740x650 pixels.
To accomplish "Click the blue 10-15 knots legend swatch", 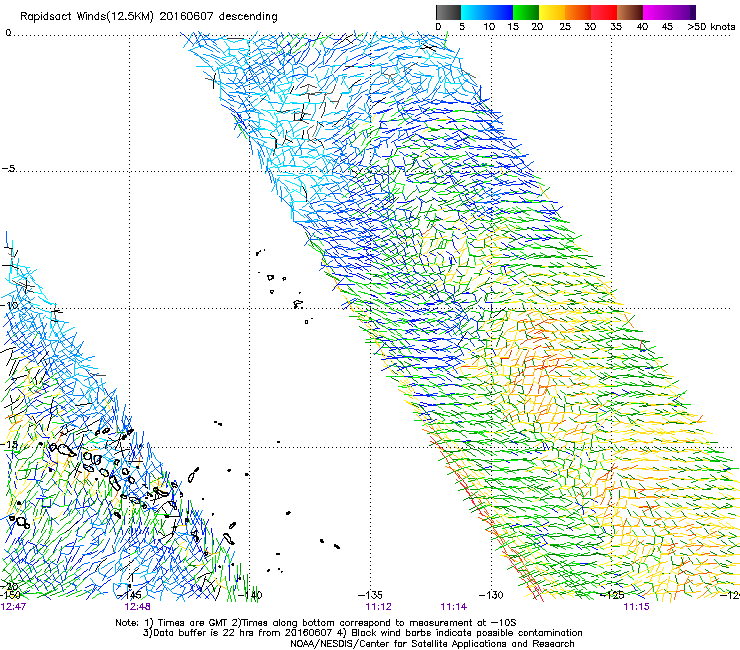I will click(500, 12).
